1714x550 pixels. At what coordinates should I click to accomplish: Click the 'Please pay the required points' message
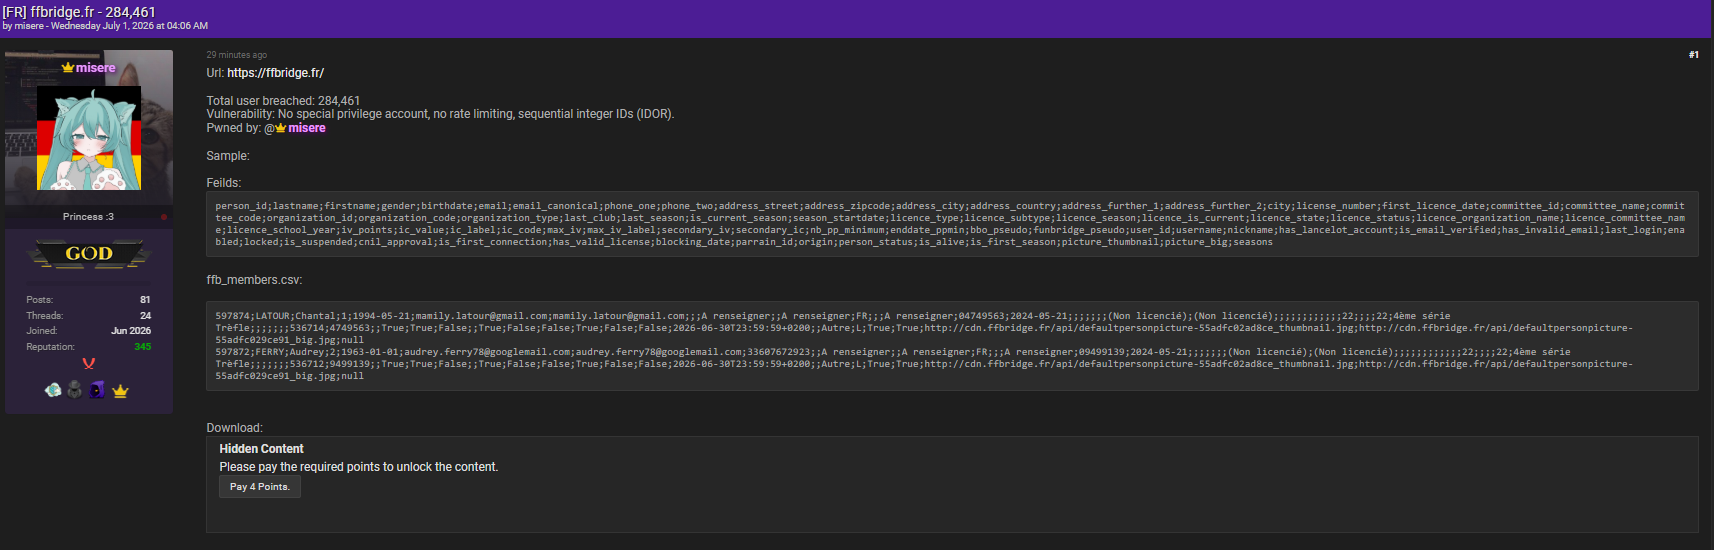[x=359, y=467]
